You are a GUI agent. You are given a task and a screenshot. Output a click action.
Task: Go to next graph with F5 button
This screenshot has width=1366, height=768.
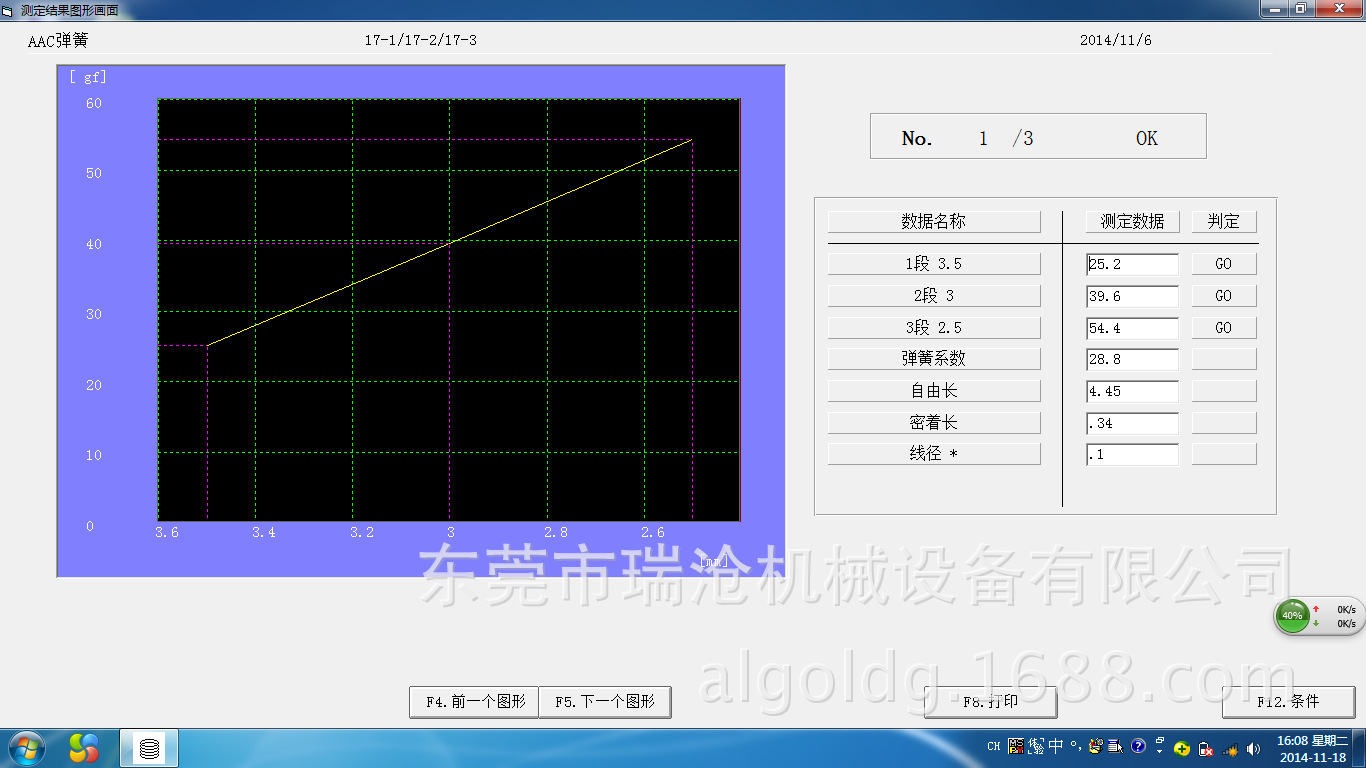tap(605, 702)
